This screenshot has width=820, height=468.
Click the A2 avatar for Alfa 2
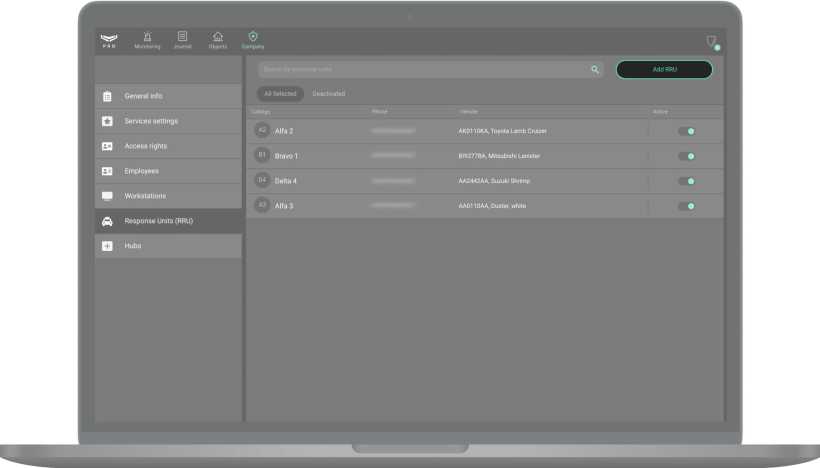pyautogui.click(x=262, y=131)
